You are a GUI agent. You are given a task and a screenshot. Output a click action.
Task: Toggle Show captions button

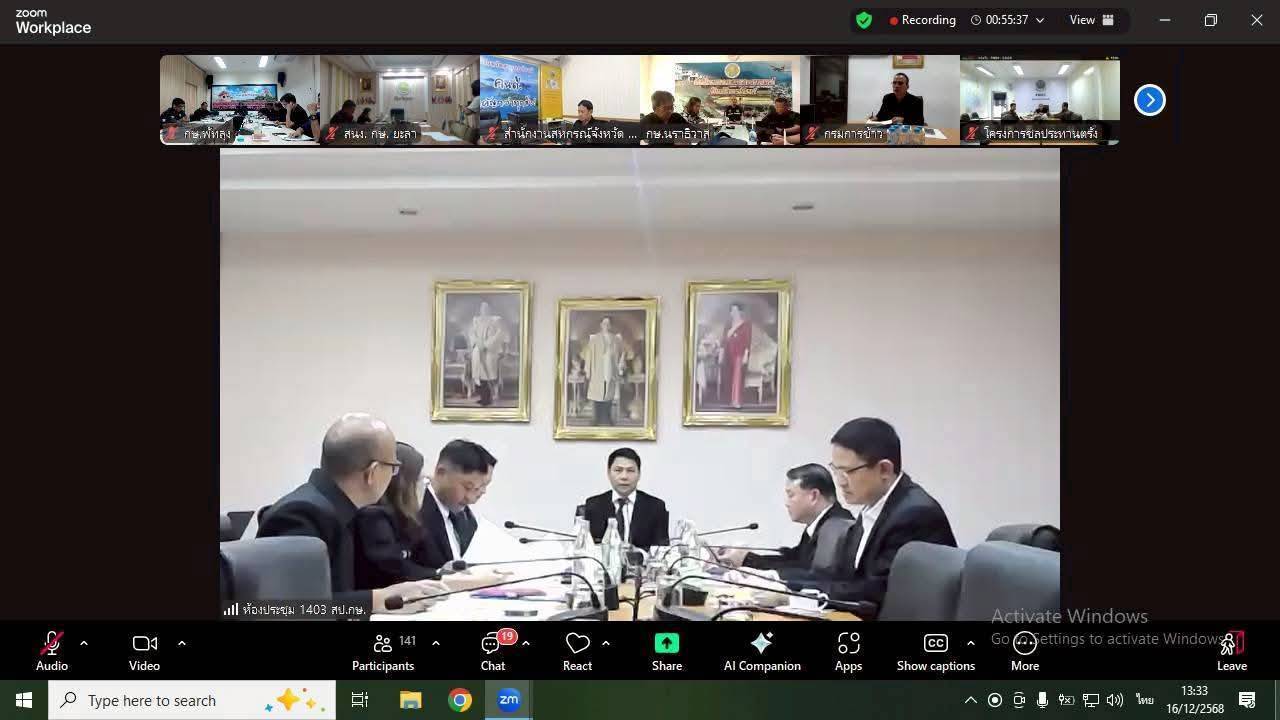click(935, 652)
